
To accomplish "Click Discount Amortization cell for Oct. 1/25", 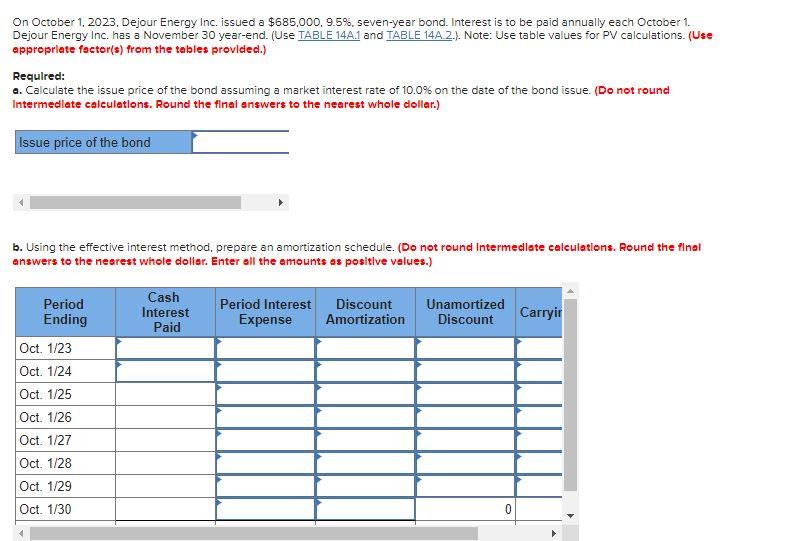I will 365,394.
